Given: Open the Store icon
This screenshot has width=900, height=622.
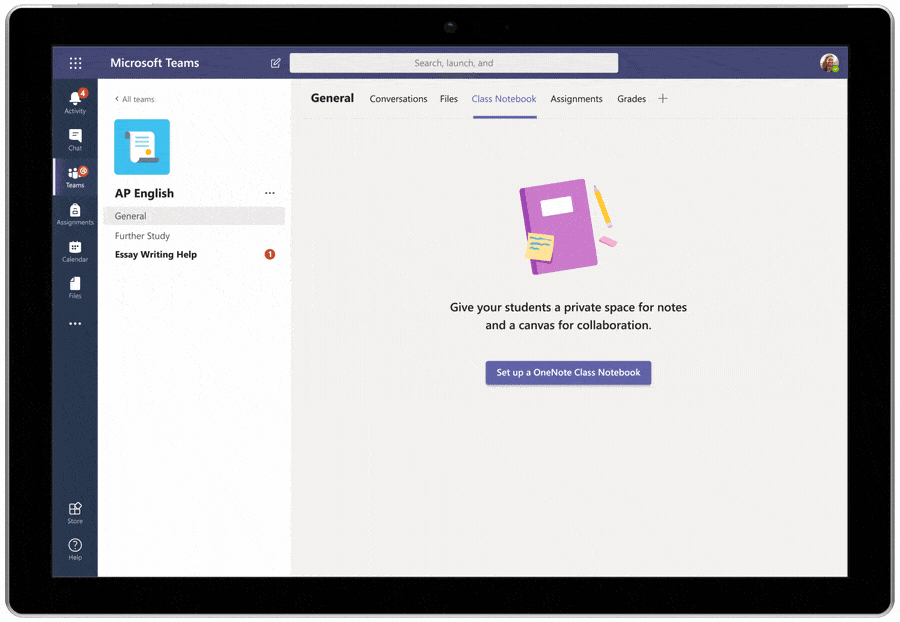Looking at the screenshot, I should click(x=75, y=513).
